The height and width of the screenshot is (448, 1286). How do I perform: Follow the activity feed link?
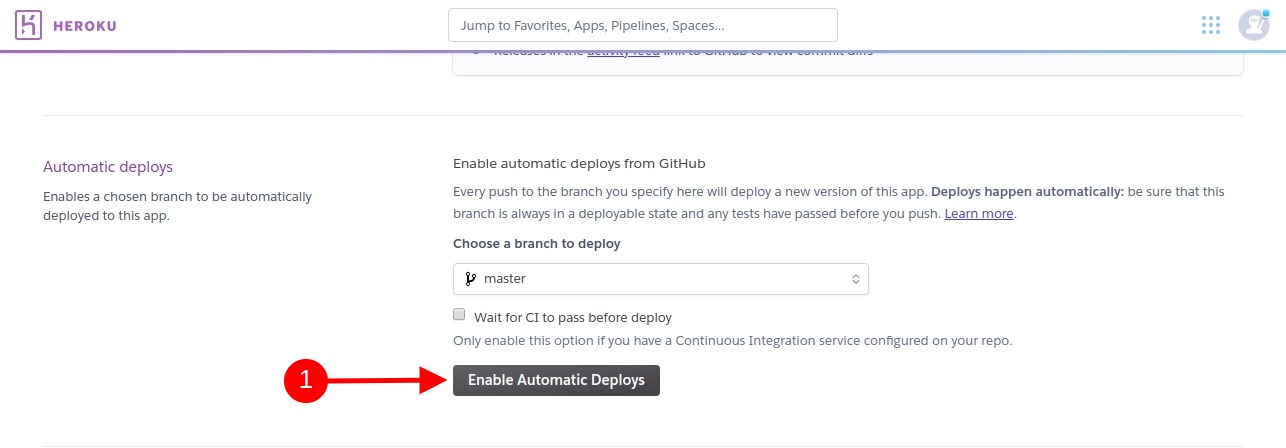[x=623, y=51]
